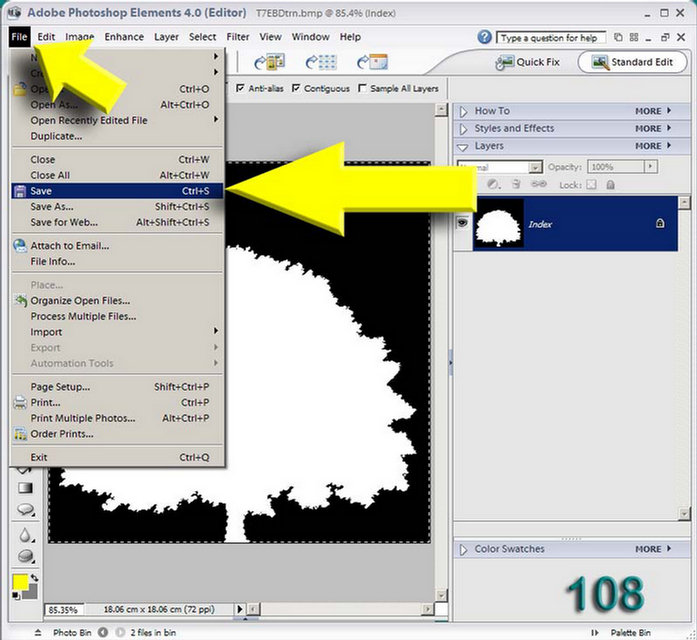Hide the Index layer eye icon
Screen dimensions: 697x640
pyautogui.click(x=462, y=222)
